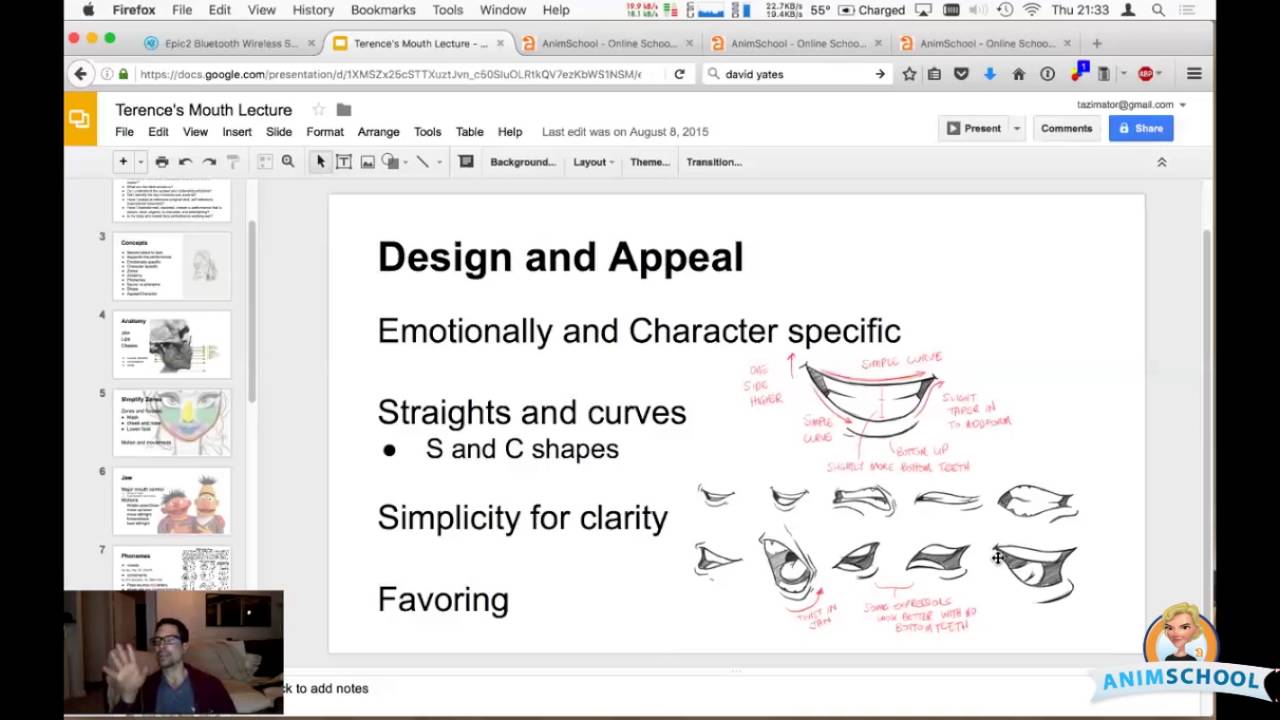The image size is (1280, 720).
Task: Click the Firefox Home icon
Action: pyautogui.click(x=1018, y=74)
